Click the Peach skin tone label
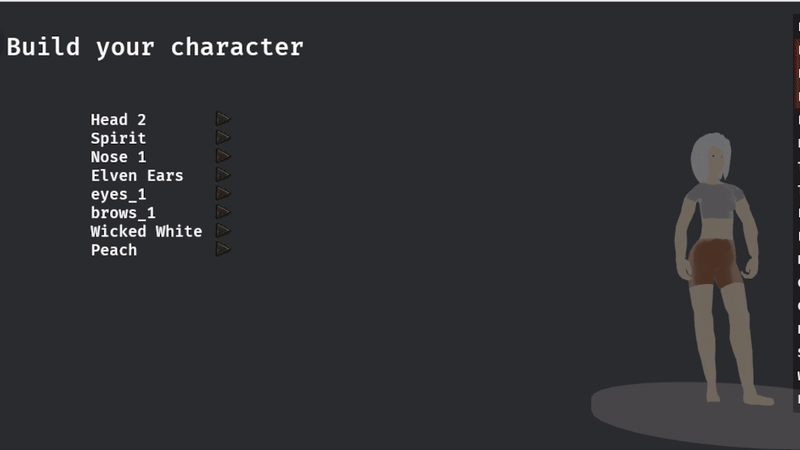 (114, 250)
